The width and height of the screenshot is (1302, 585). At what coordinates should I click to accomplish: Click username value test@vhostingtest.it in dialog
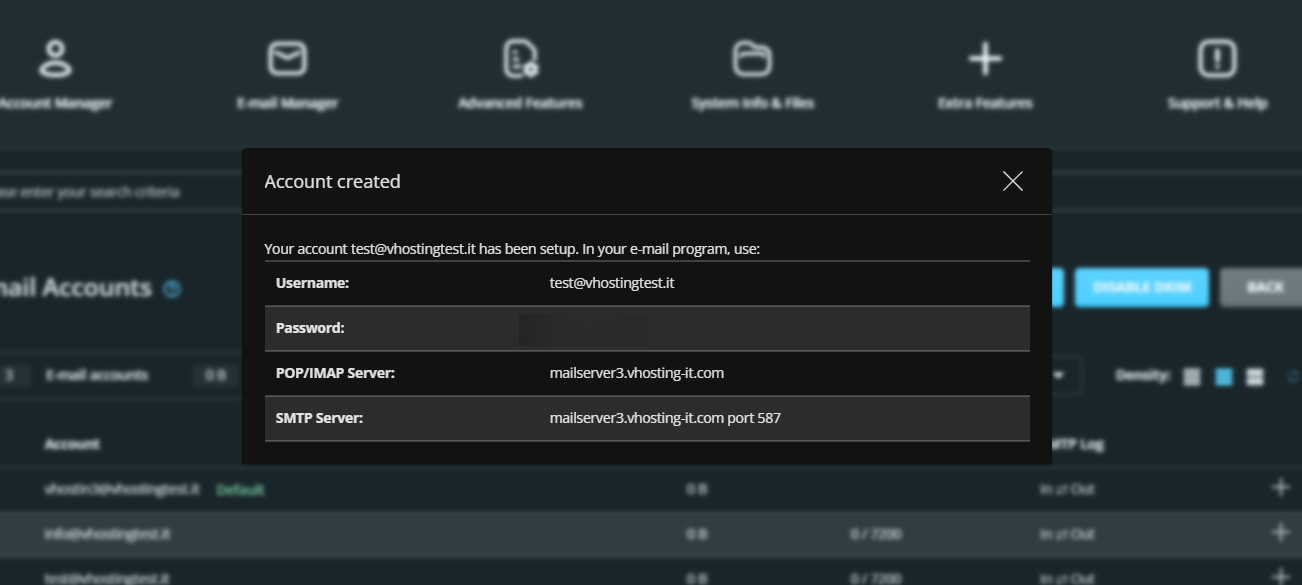612,283
